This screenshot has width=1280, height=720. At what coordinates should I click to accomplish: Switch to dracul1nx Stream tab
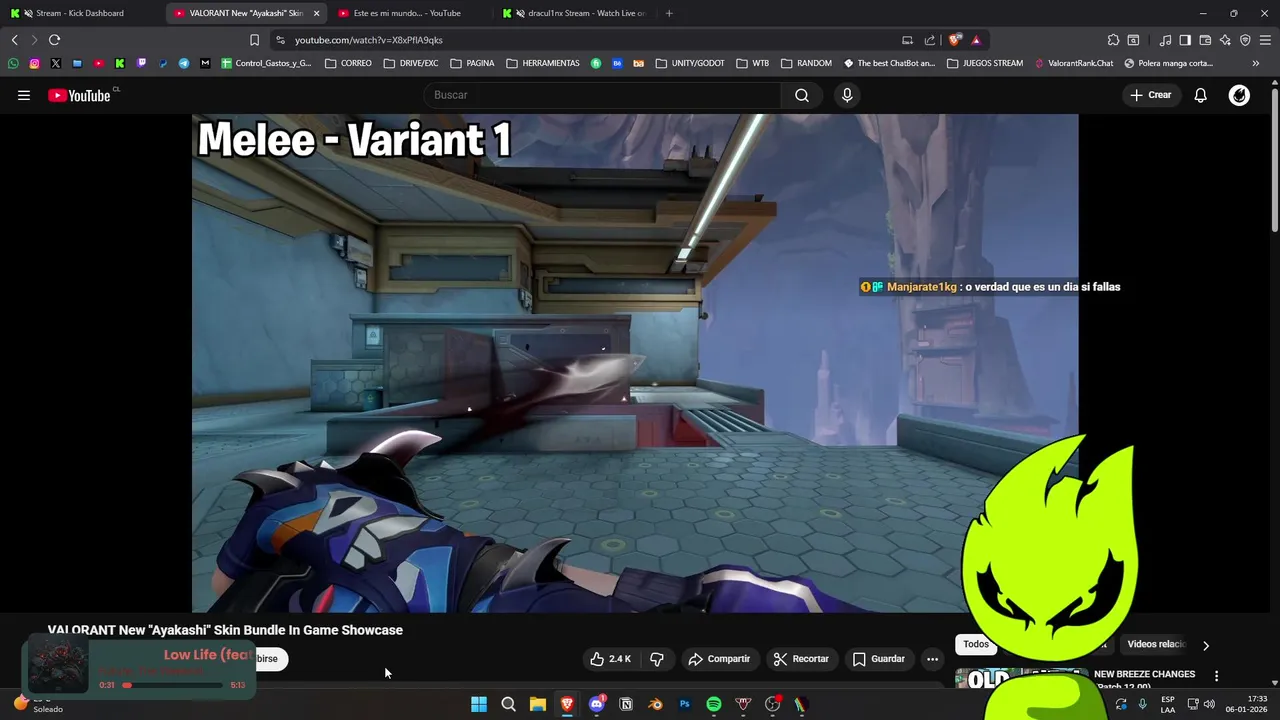[575, 13]
